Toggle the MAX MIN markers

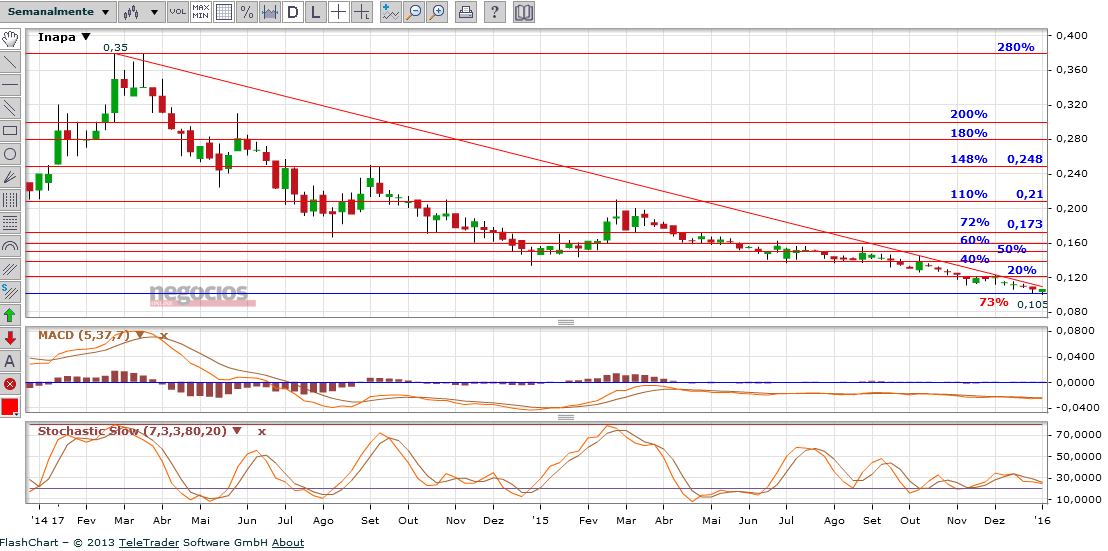coord(200,12)
